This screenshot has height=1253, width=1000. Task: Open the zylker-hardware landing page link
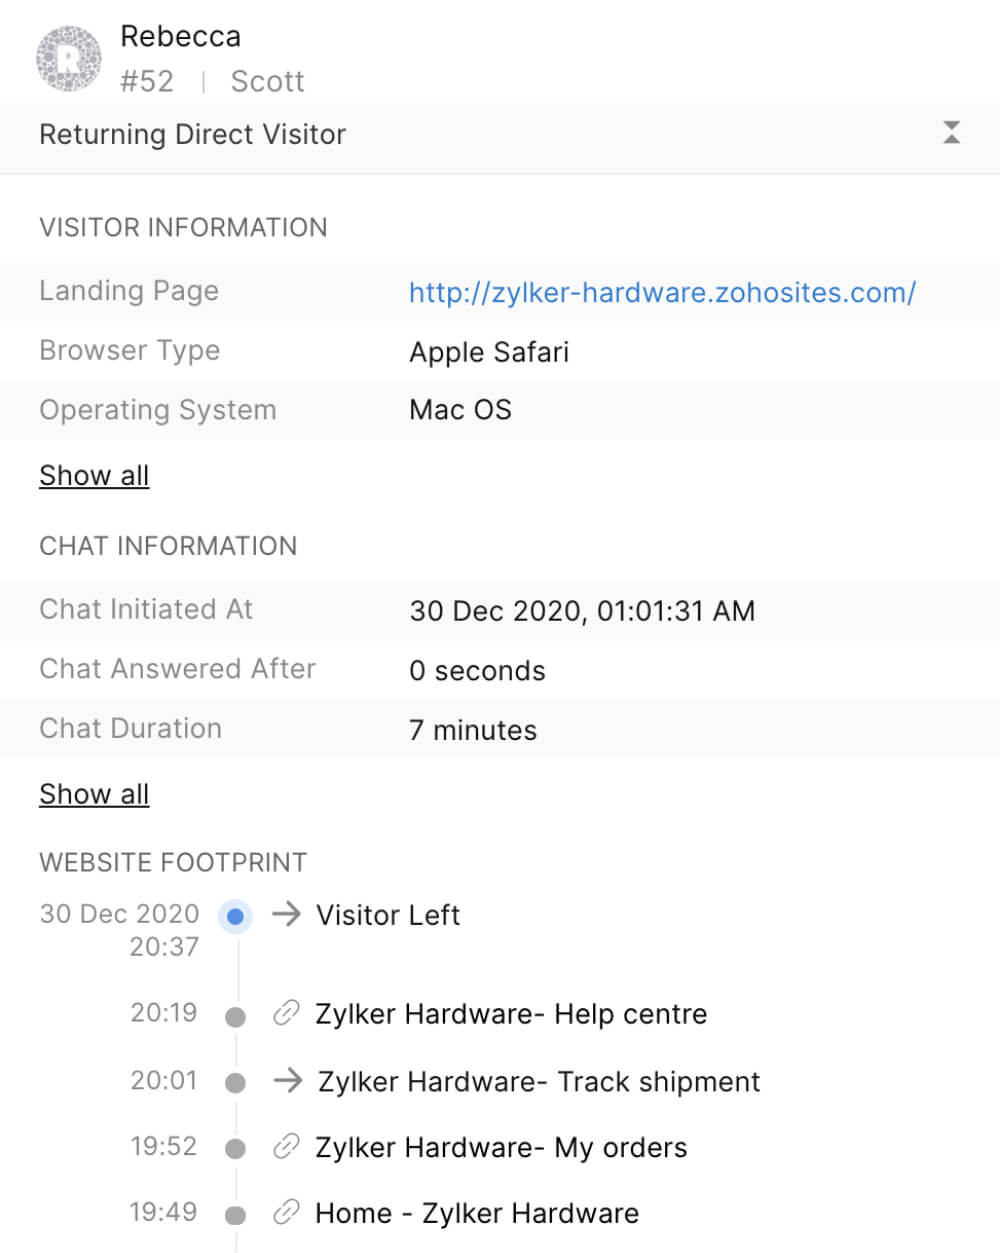tap(662, 292)
